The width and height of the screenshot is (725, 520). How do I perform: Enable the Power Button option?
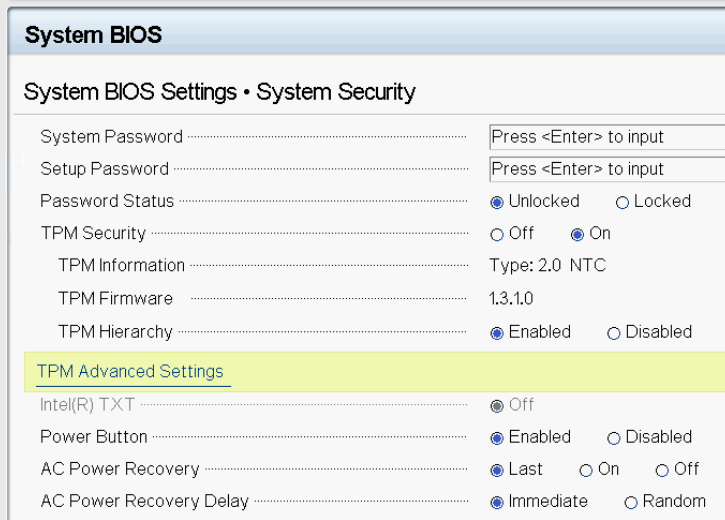pyautogui.click(x=497, y=438)
